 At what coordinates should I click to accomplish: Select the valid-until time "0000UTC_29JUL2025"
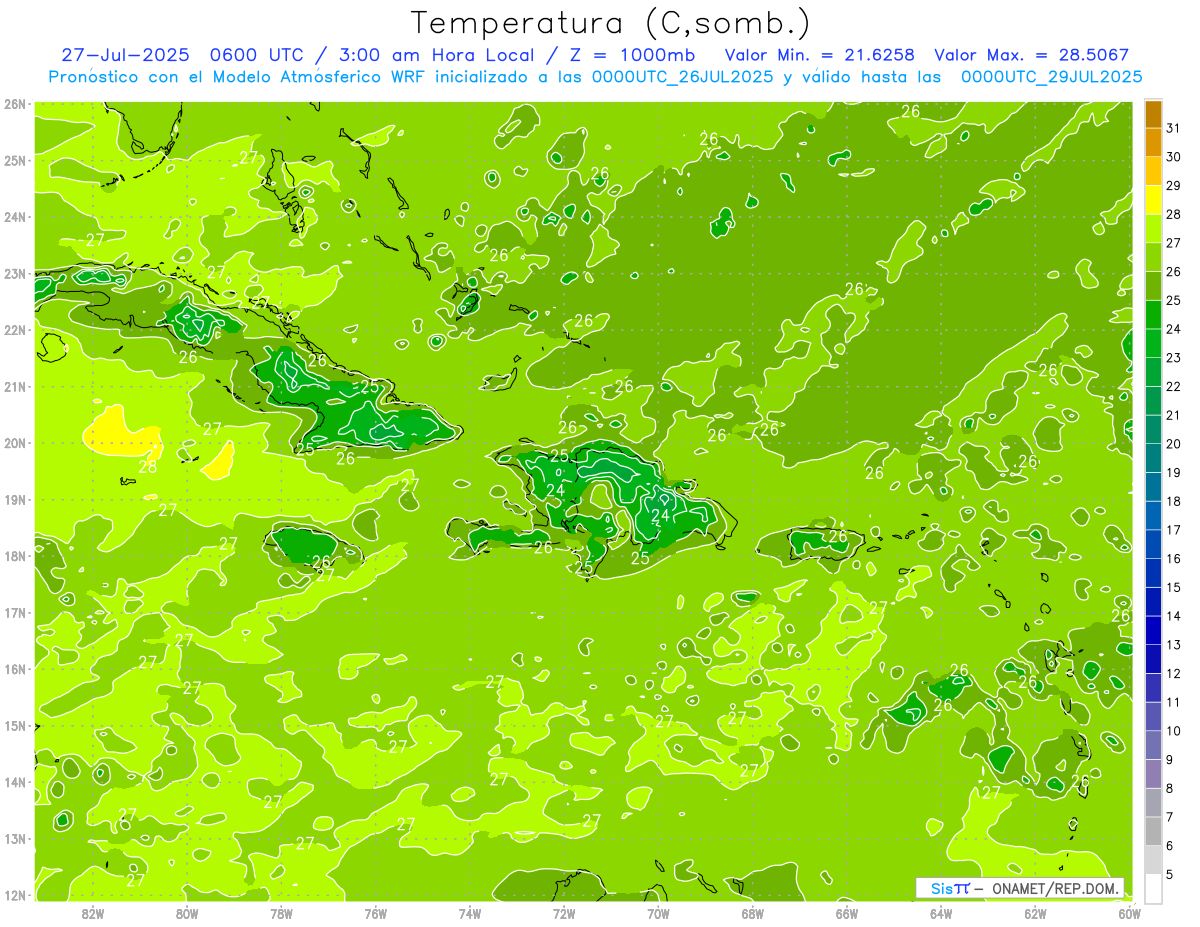coord(1051,77)
